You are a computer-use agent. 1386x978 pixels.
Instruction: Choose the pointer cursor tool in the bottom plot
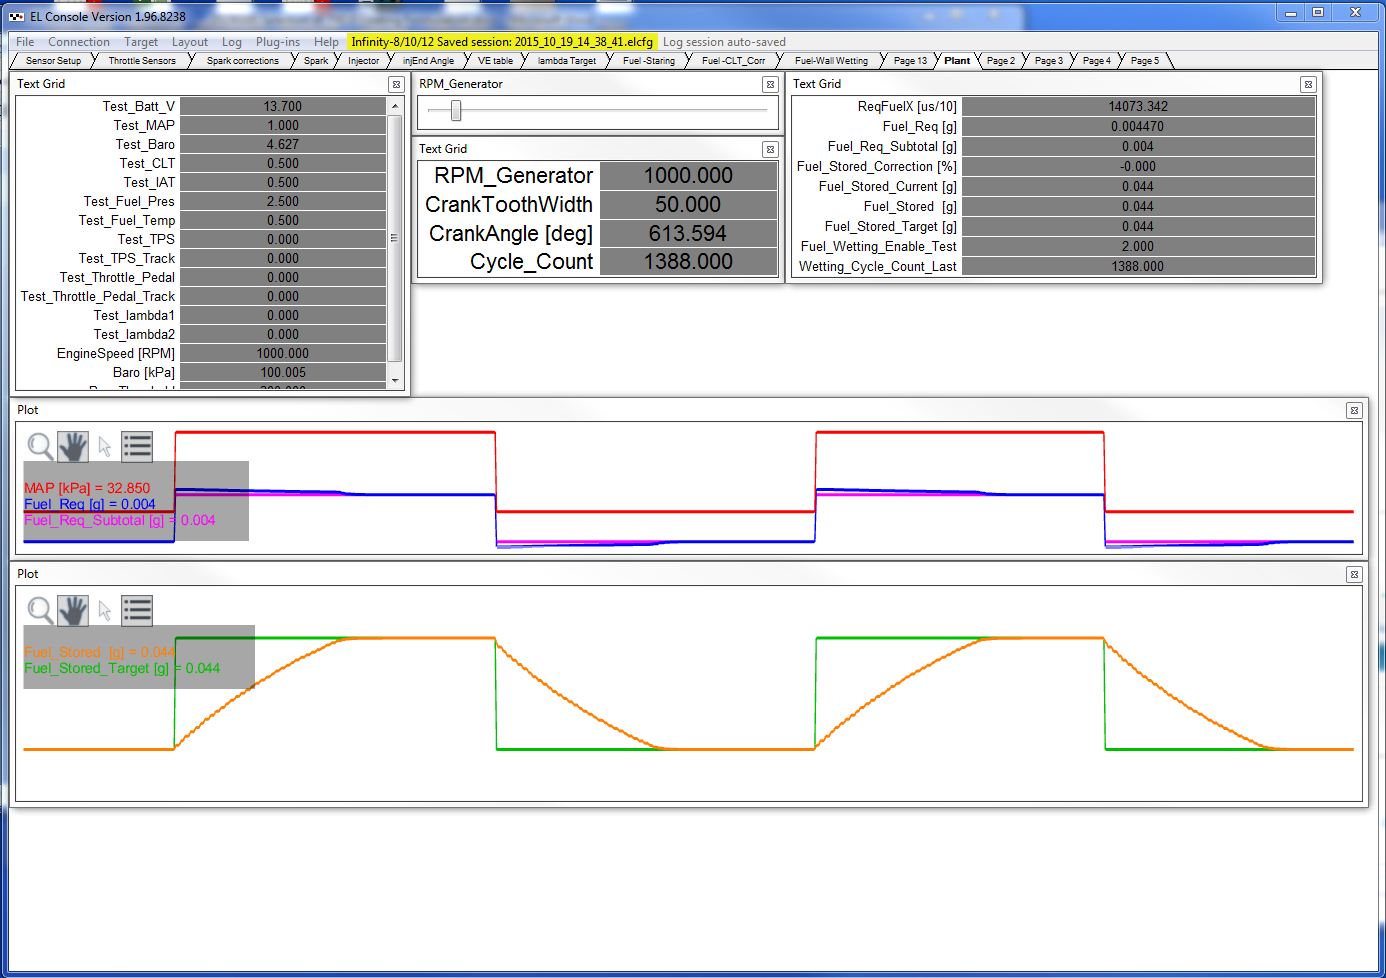point(105,610)
